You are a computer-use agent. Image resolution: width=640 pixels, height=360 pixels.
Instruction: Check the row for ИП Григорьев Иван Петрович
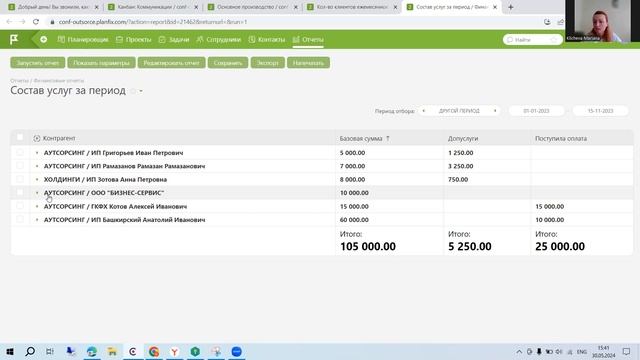(x=20, y=152)
